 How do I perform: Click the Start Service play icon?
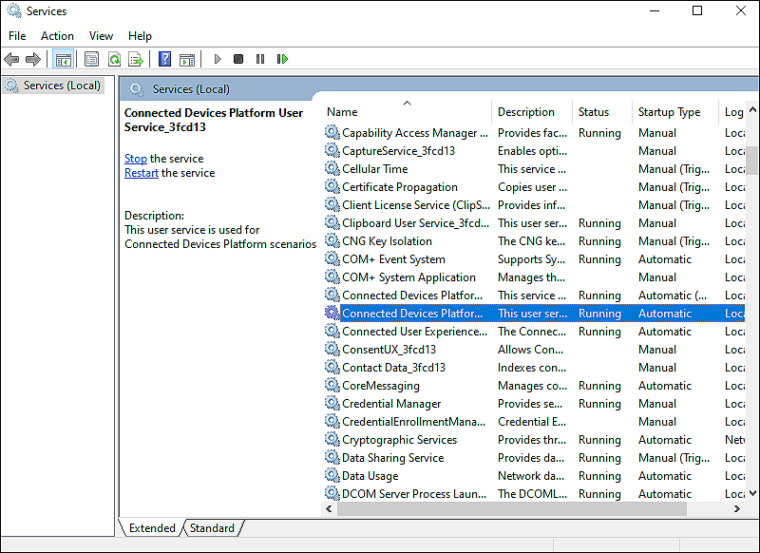[218, 59]
